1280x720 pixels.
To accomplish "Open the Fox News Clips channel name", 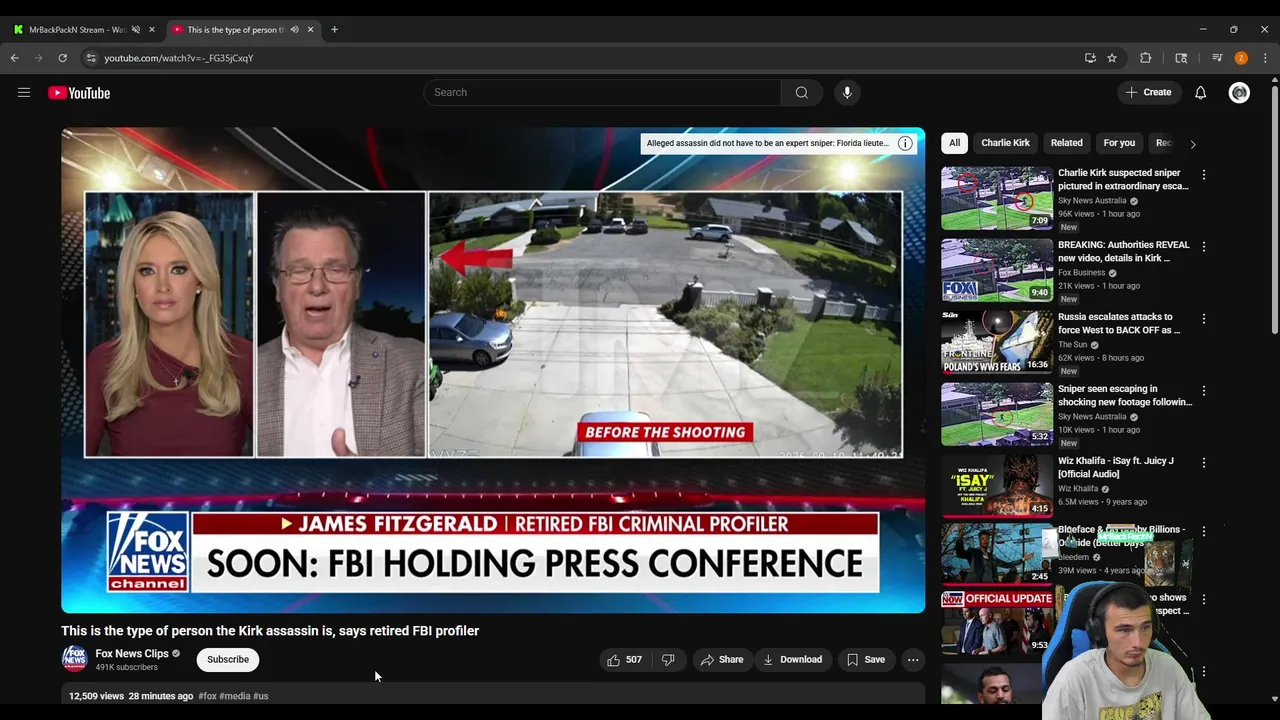I will pos(132,653).
